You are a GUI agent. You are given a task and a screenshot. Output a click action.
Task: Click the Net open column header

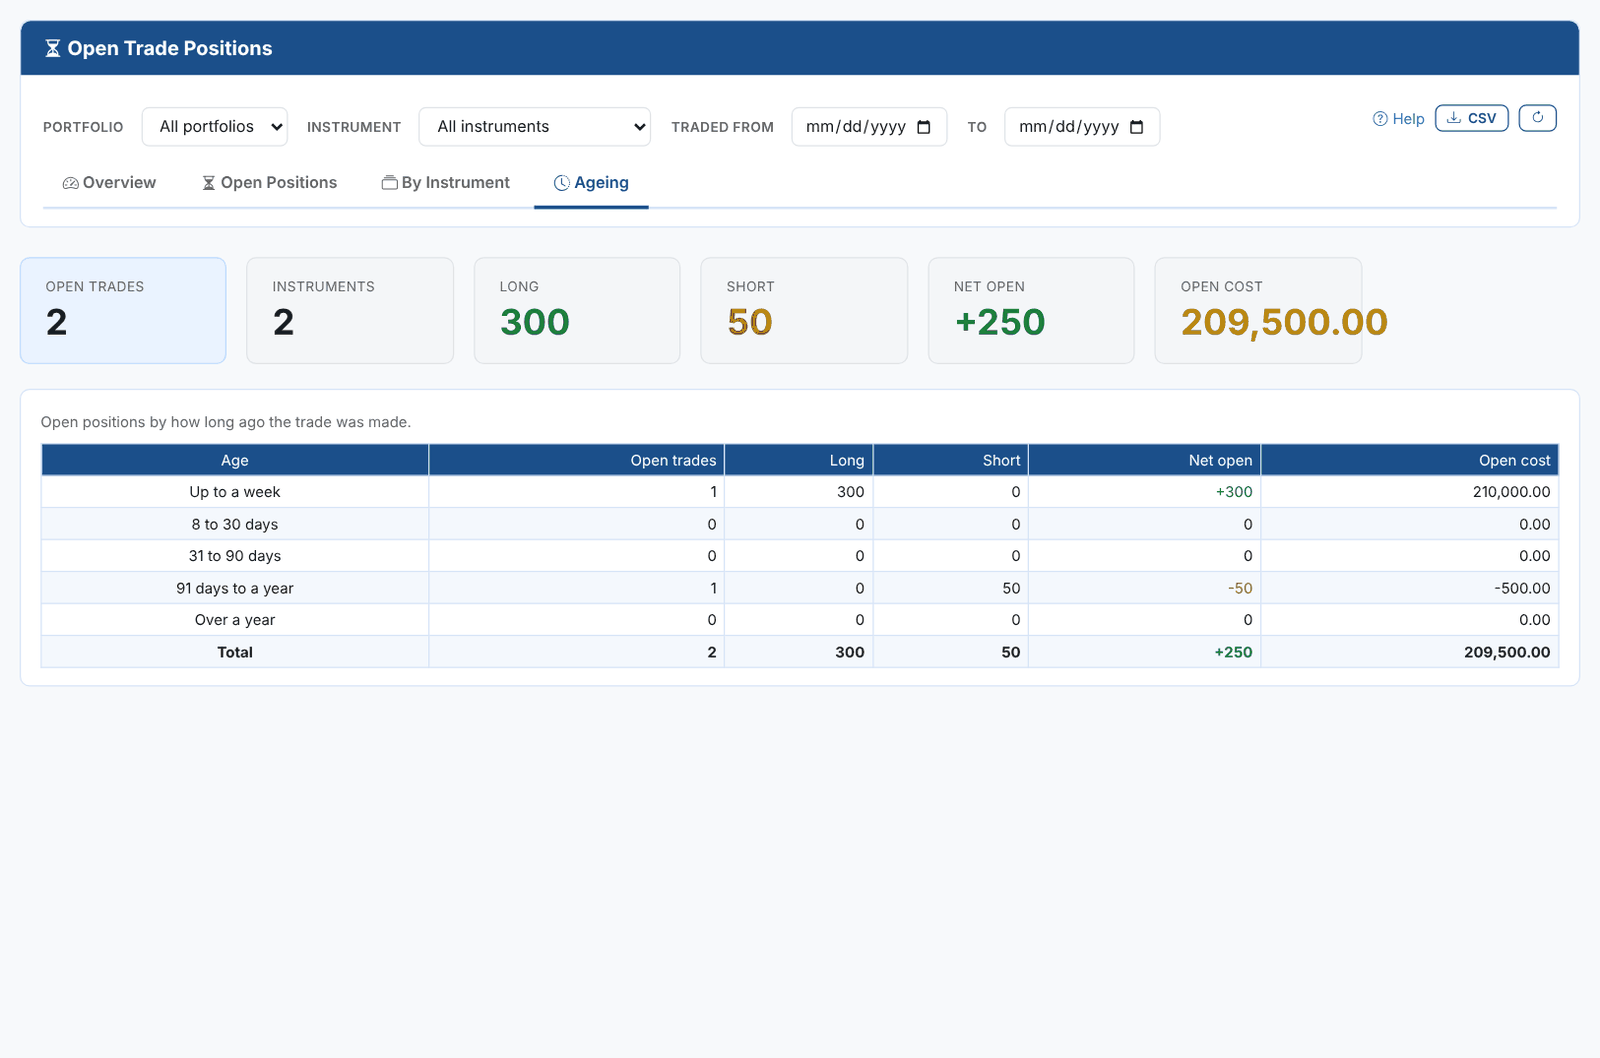coord(1145,460)
